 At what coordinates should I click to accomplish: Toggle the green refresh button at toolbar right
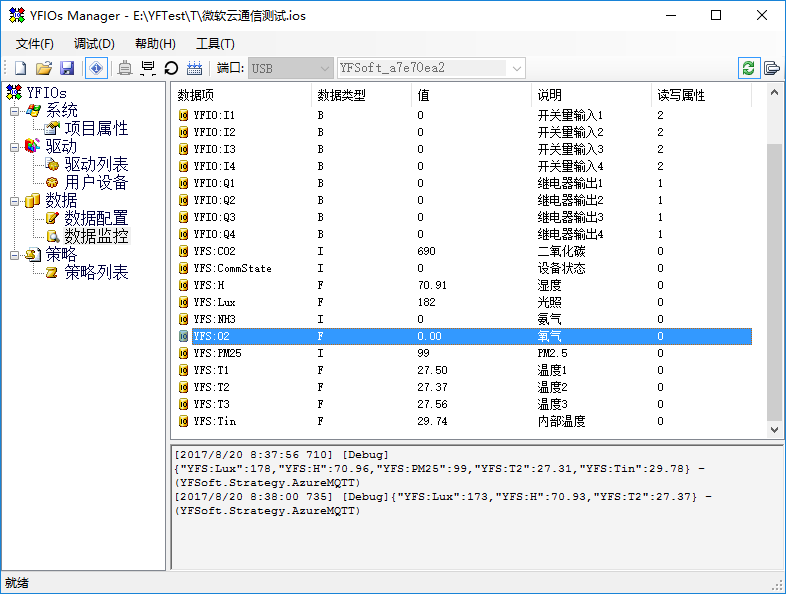point(748,68)
